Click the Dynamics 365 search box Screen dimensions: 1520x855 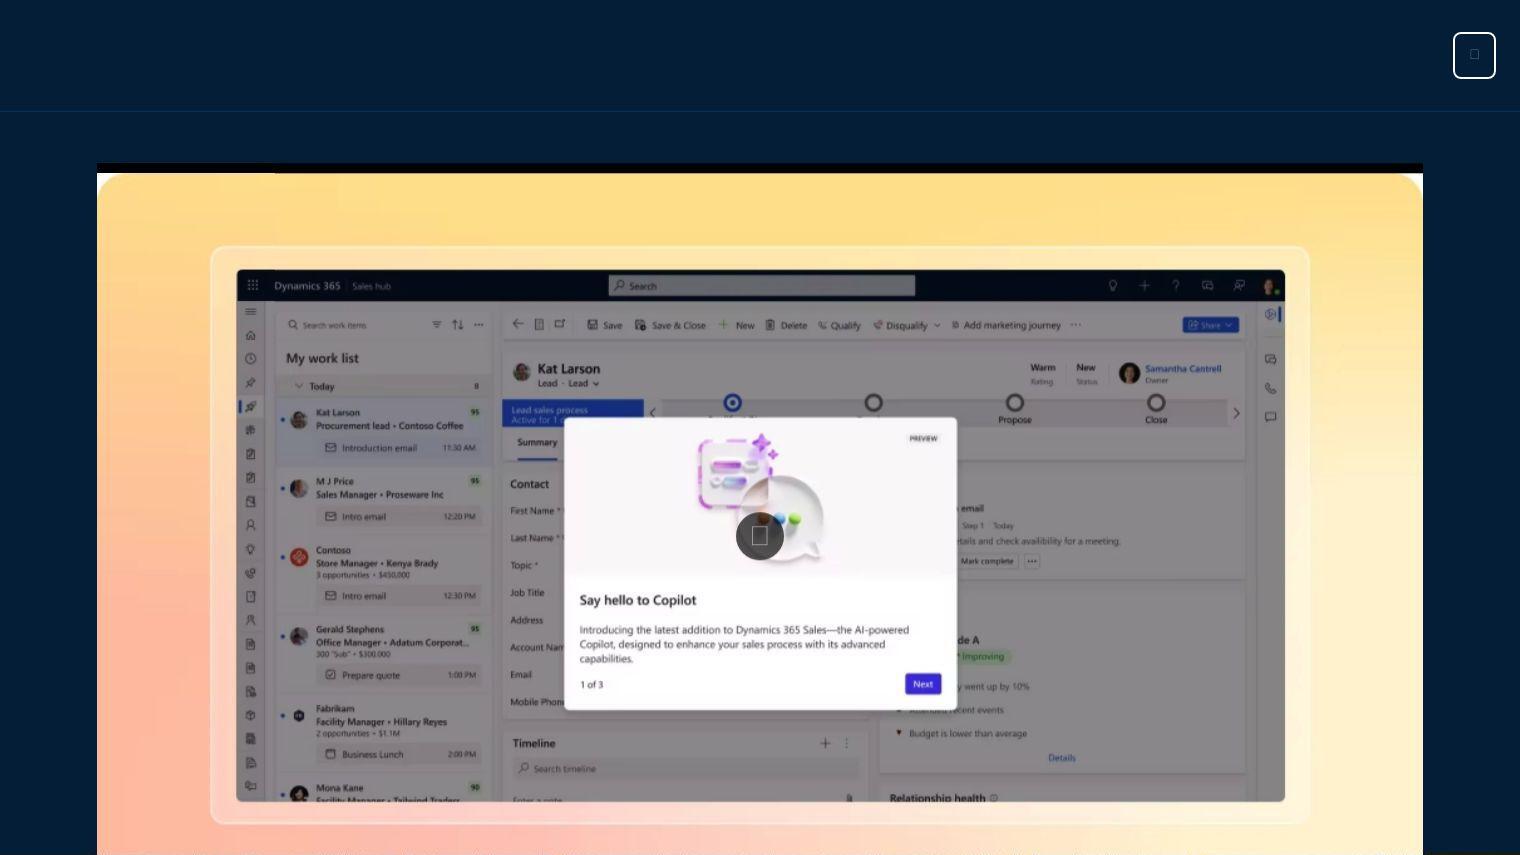pyautogui.click(x=762, y=286)
